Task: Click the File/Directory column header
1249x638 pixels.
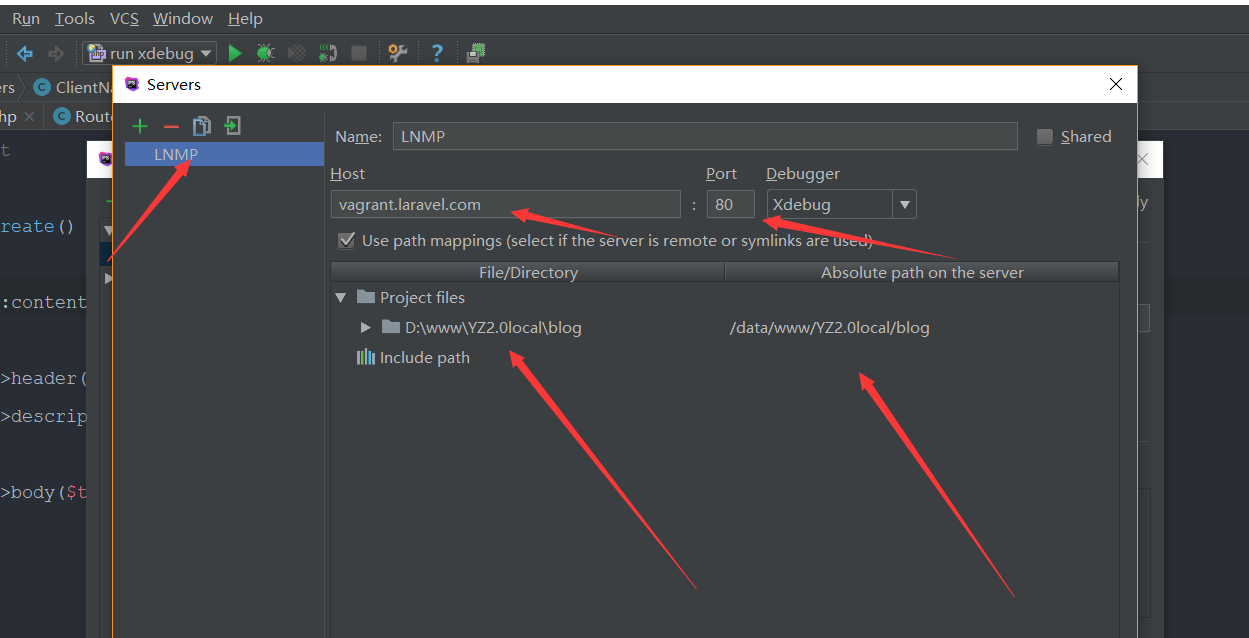Action: click(x=528, y=272)
